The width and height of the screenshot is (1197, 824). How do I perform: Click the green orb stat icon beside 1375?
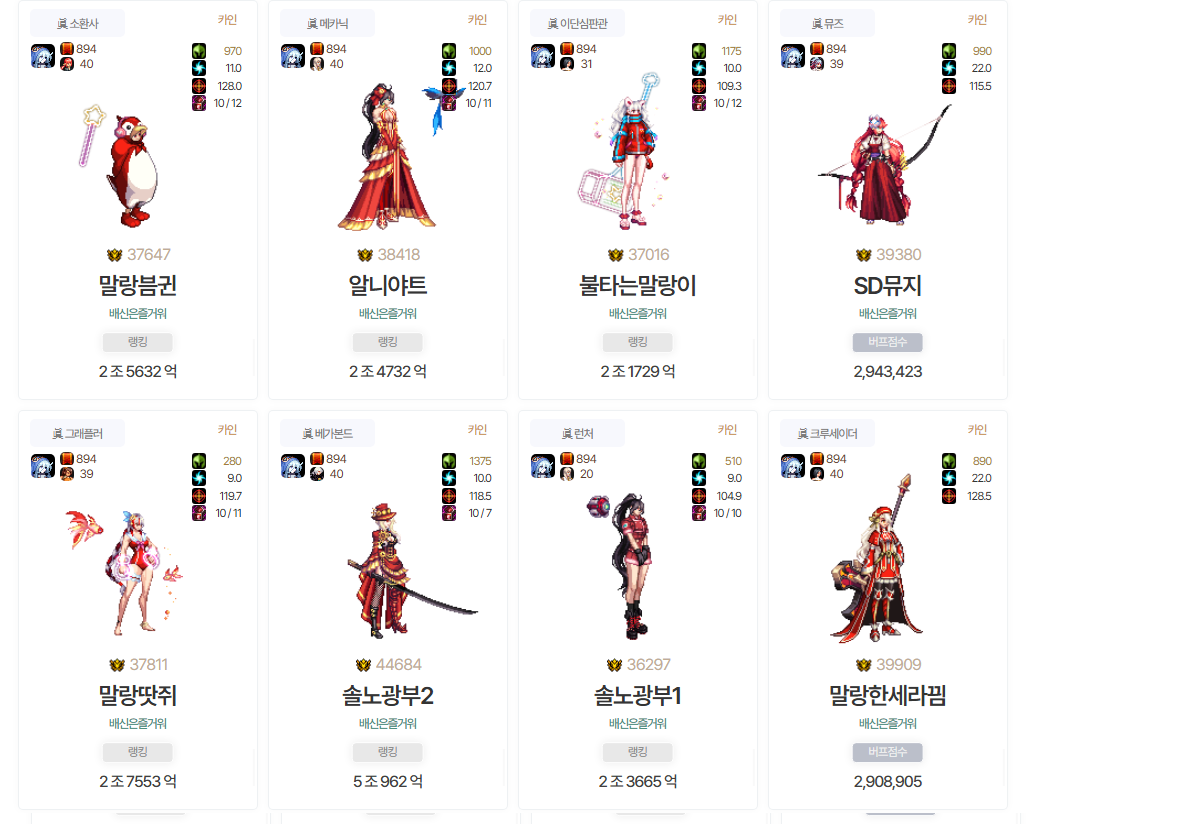click(x=449, y=460)
